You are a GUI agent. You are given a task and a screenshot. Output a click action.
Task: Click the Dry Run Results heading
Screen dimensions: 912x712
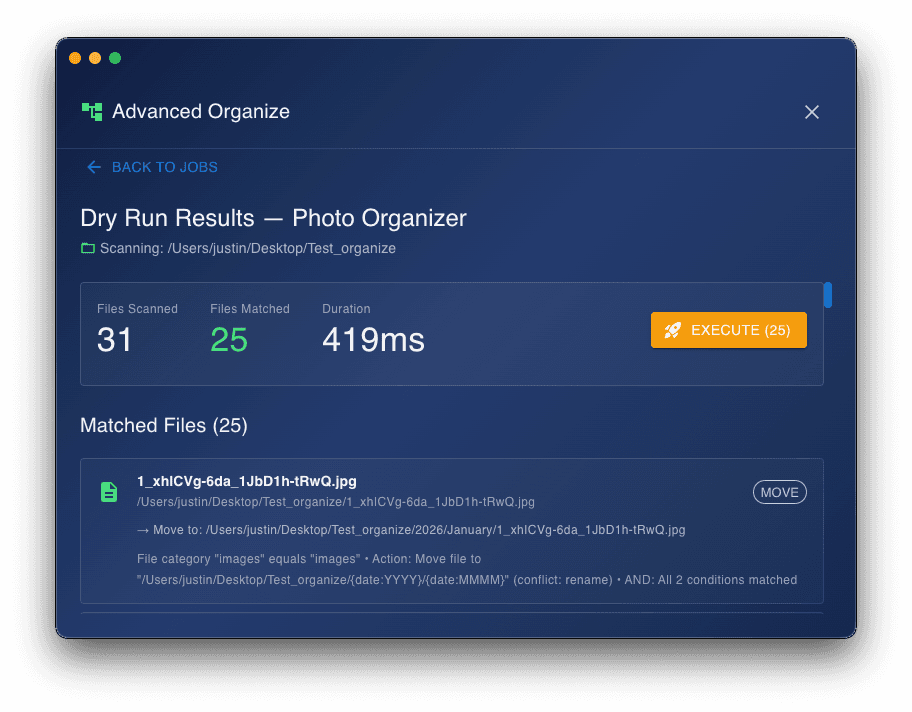[273, 218]
